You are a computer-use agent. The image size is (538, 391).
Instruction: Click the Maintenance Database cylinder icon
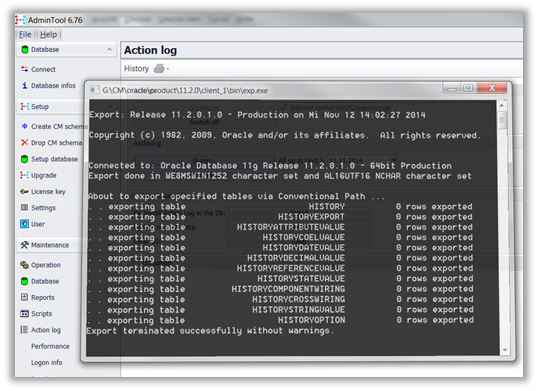(24, 281)
